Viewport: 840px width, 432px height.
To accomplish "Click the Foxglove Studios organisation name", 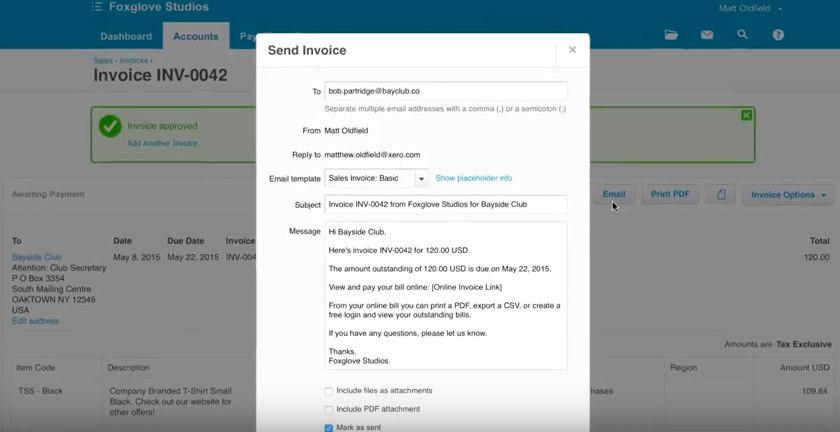I will (159, 7).
